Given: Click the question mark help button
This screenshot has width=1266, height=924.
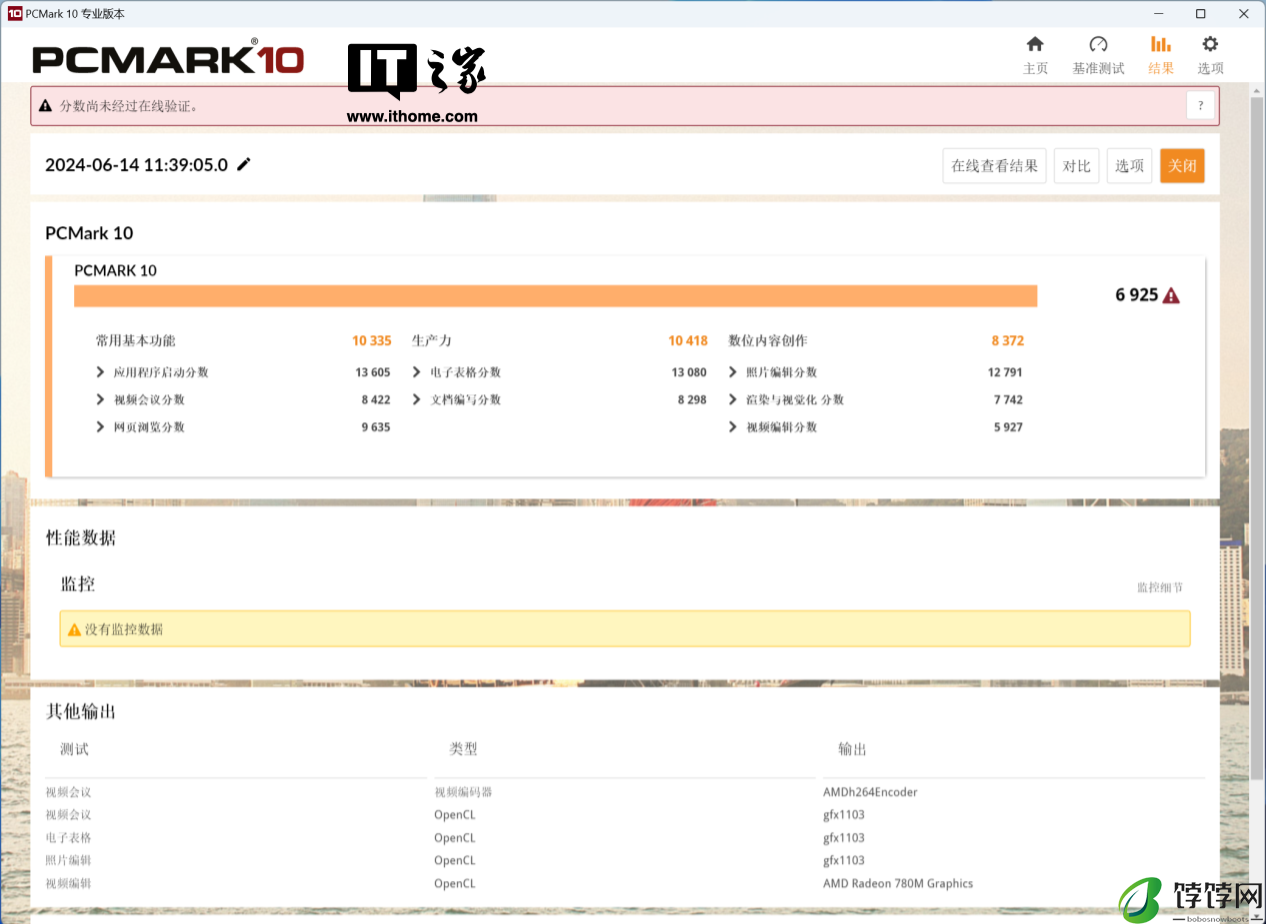Looking at the screenshot, I should [x=1200, y=105].
